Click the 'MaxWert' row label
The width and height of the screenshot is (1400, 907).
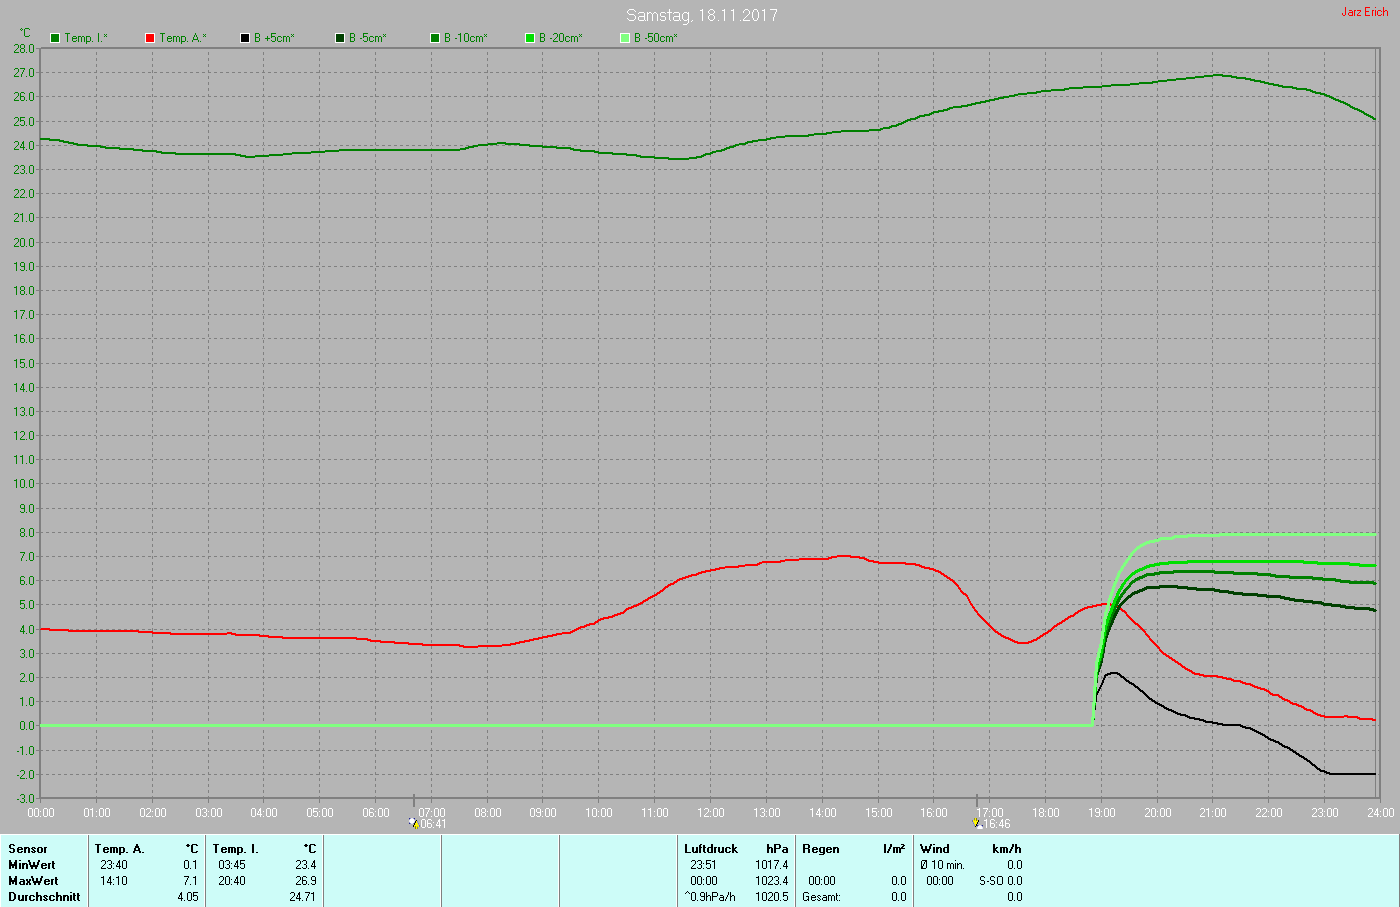[33, 881]
